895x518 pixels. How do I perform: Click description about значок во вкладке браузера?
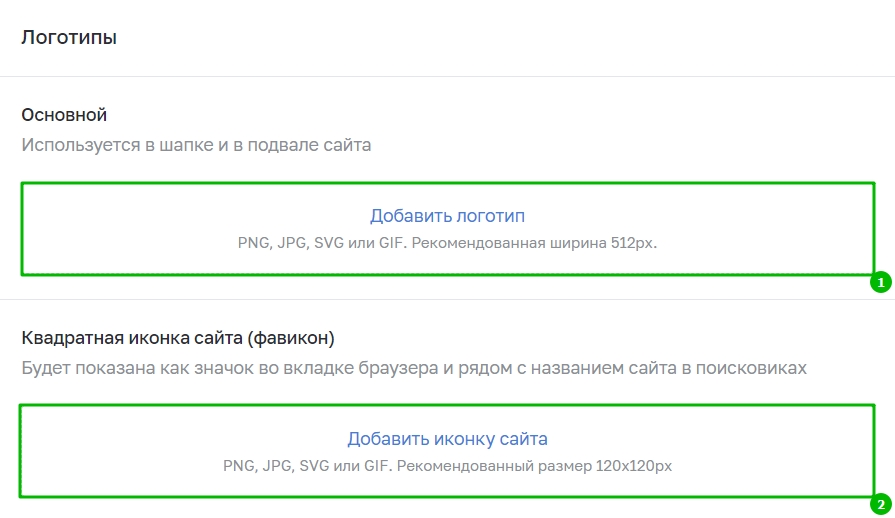point(414,368)
